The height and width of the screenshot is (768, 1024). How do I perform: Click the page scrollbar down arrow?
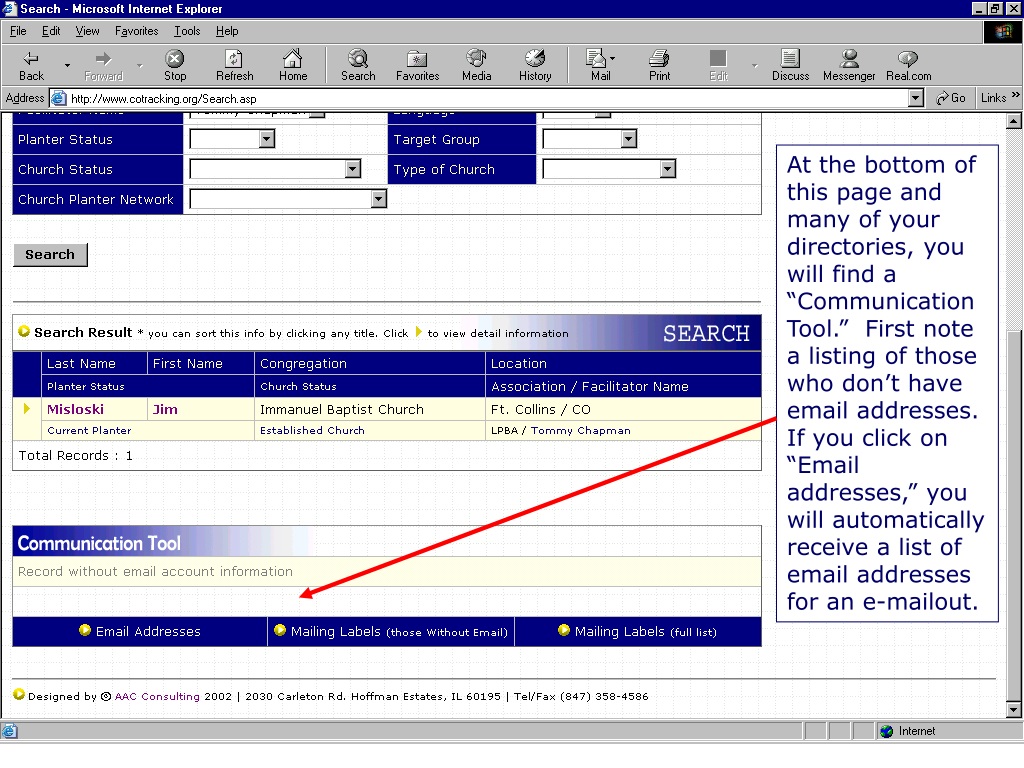pyautogui.click(x=1013, y=709)
